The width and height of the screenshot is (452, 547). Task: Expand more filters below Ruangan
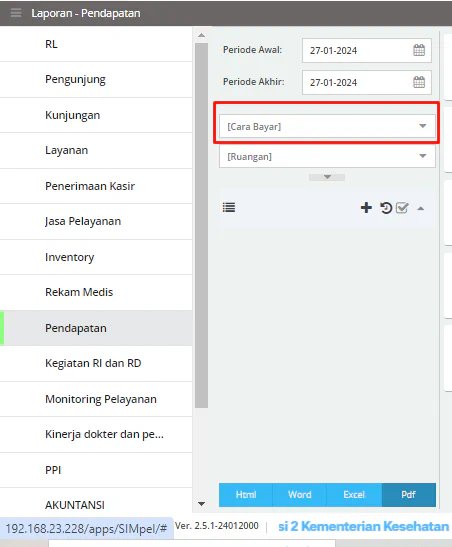click(327, 177)
